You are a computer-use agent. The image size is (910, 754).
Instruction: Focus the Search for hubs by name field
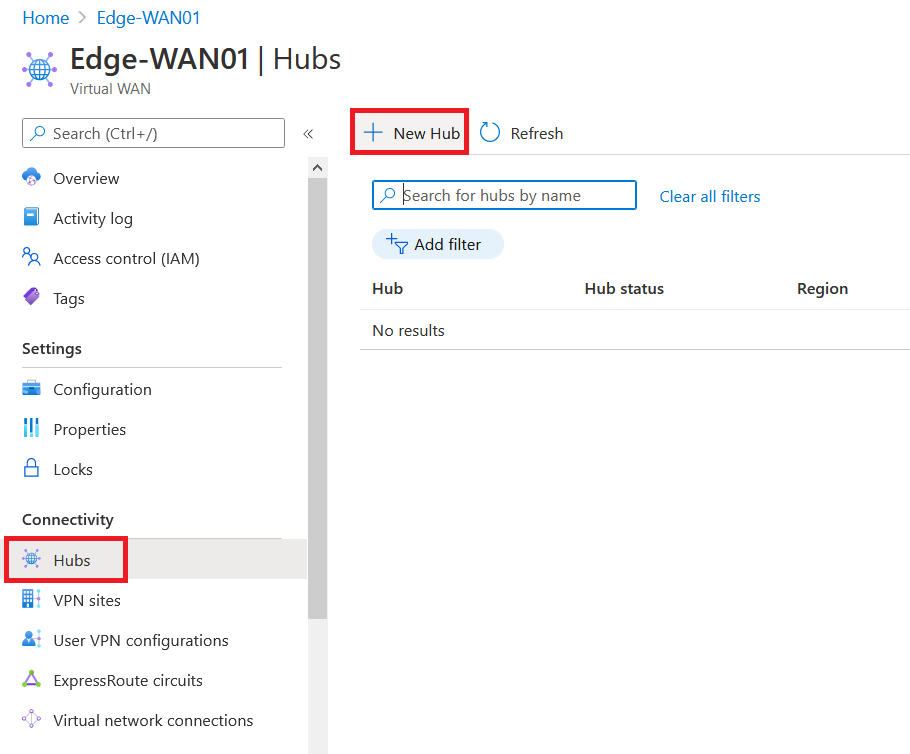pos(504,195)
